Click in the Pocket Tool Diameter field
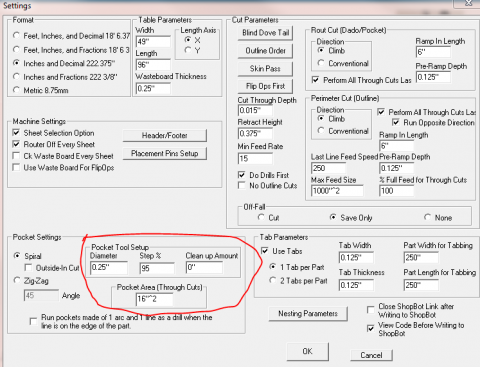 point(109,267)
